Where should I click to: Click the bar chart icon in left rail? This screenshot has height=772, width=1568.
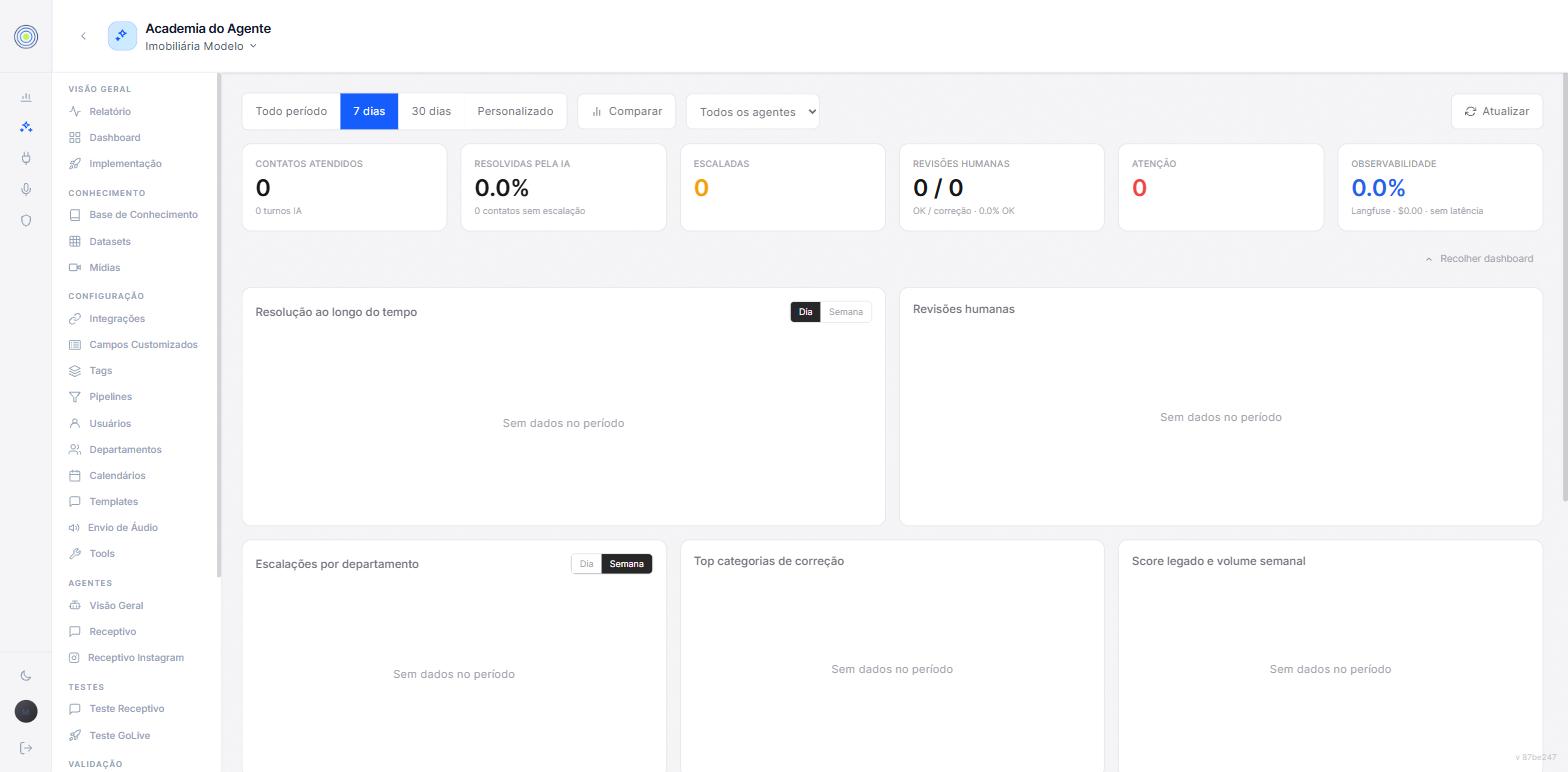click(26, 97)
